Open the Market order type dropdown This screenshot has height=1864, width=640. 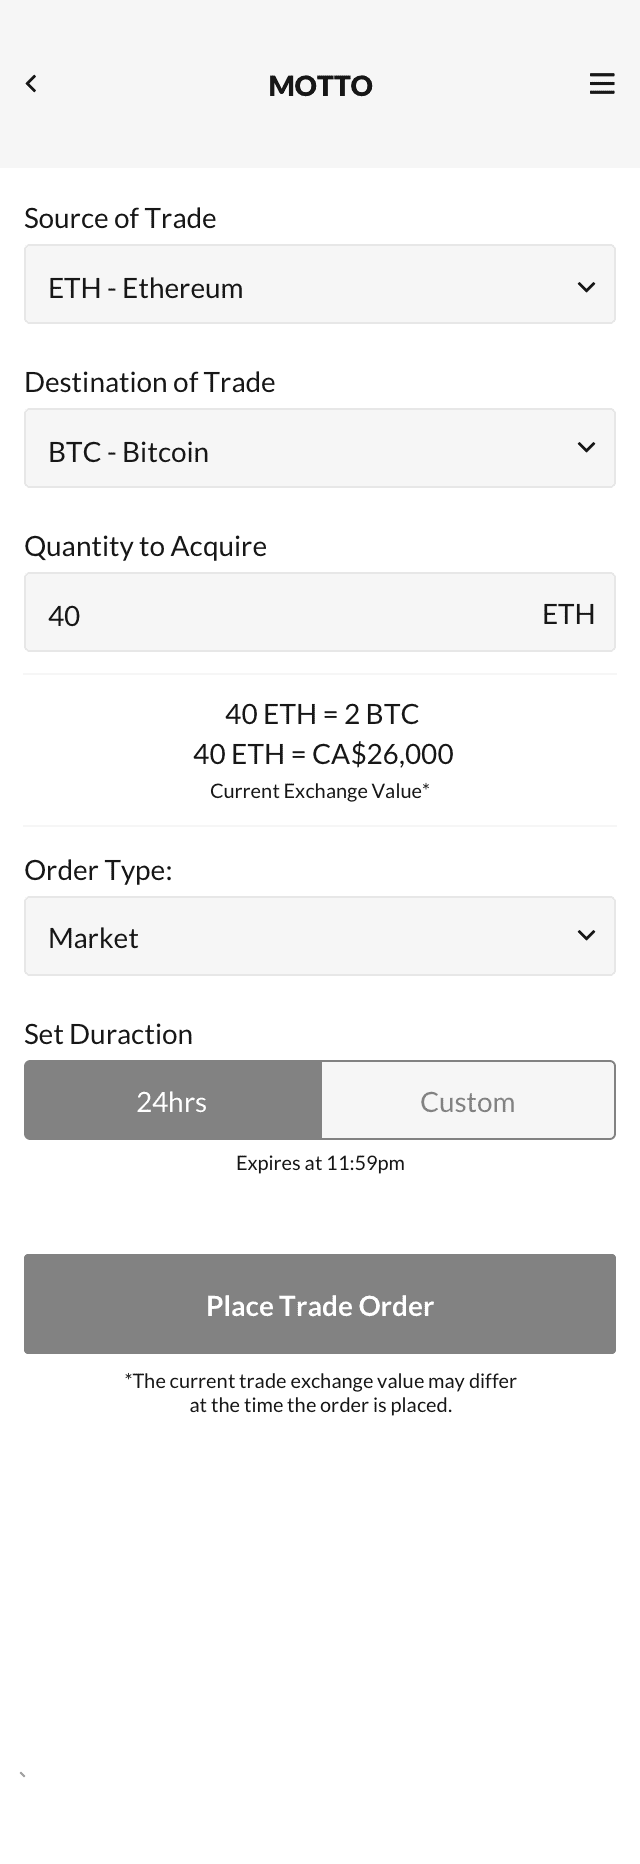click(320, 936)
